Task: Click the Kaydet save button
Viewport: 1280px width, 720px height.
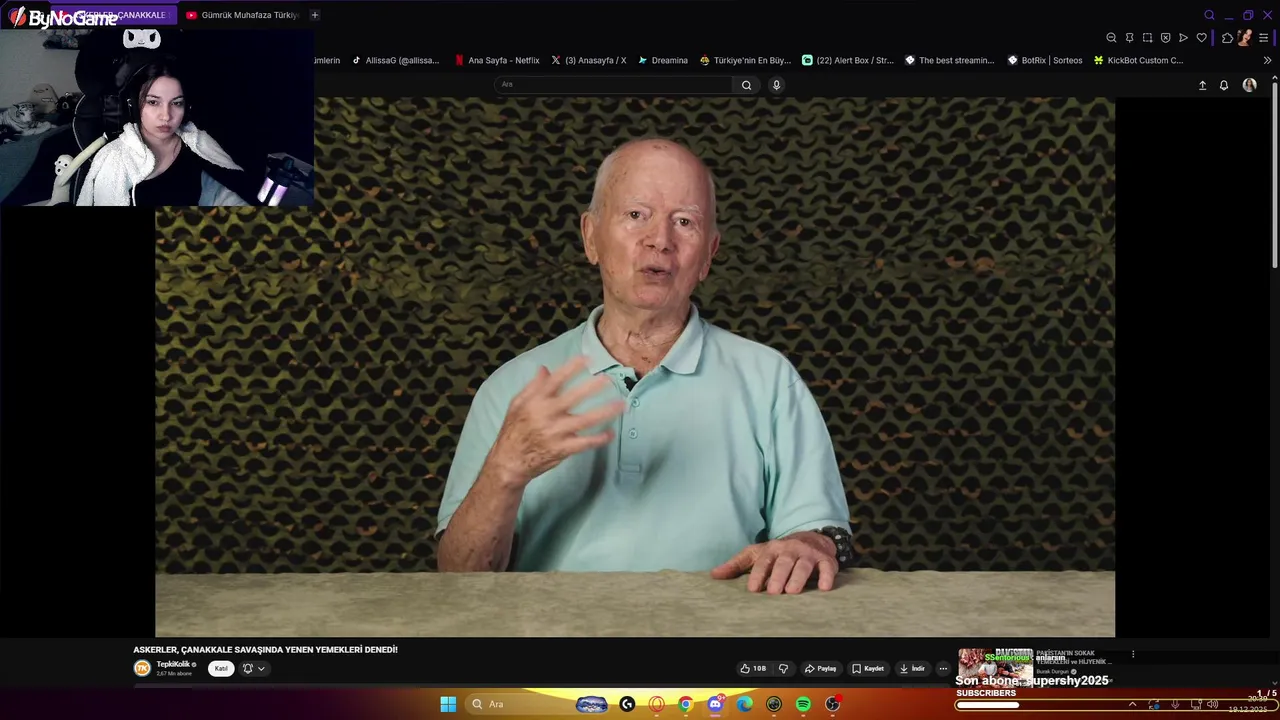Action: [x=868, y=668]
